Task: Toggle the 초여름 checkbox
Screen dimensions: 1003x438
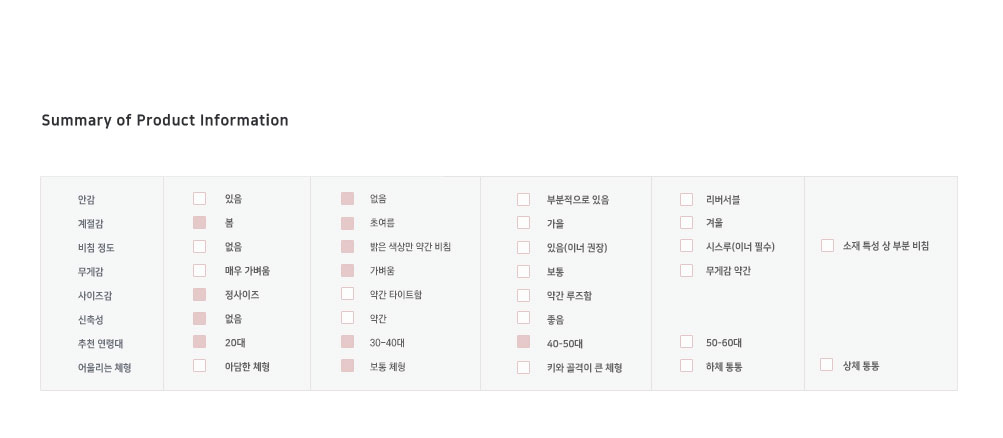Action: point(348,223)
